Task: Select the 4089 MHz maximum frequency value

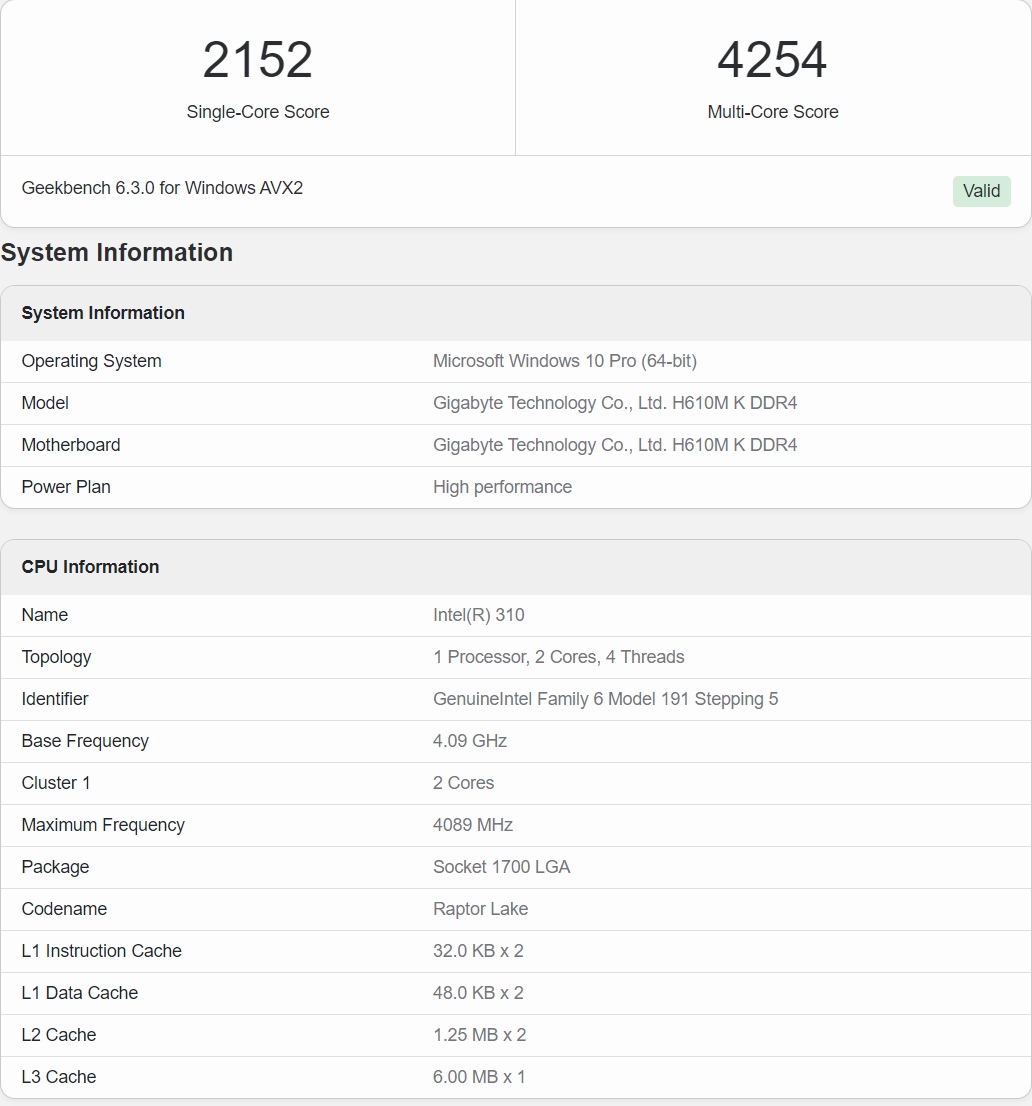Action: (x=472, y=825)
